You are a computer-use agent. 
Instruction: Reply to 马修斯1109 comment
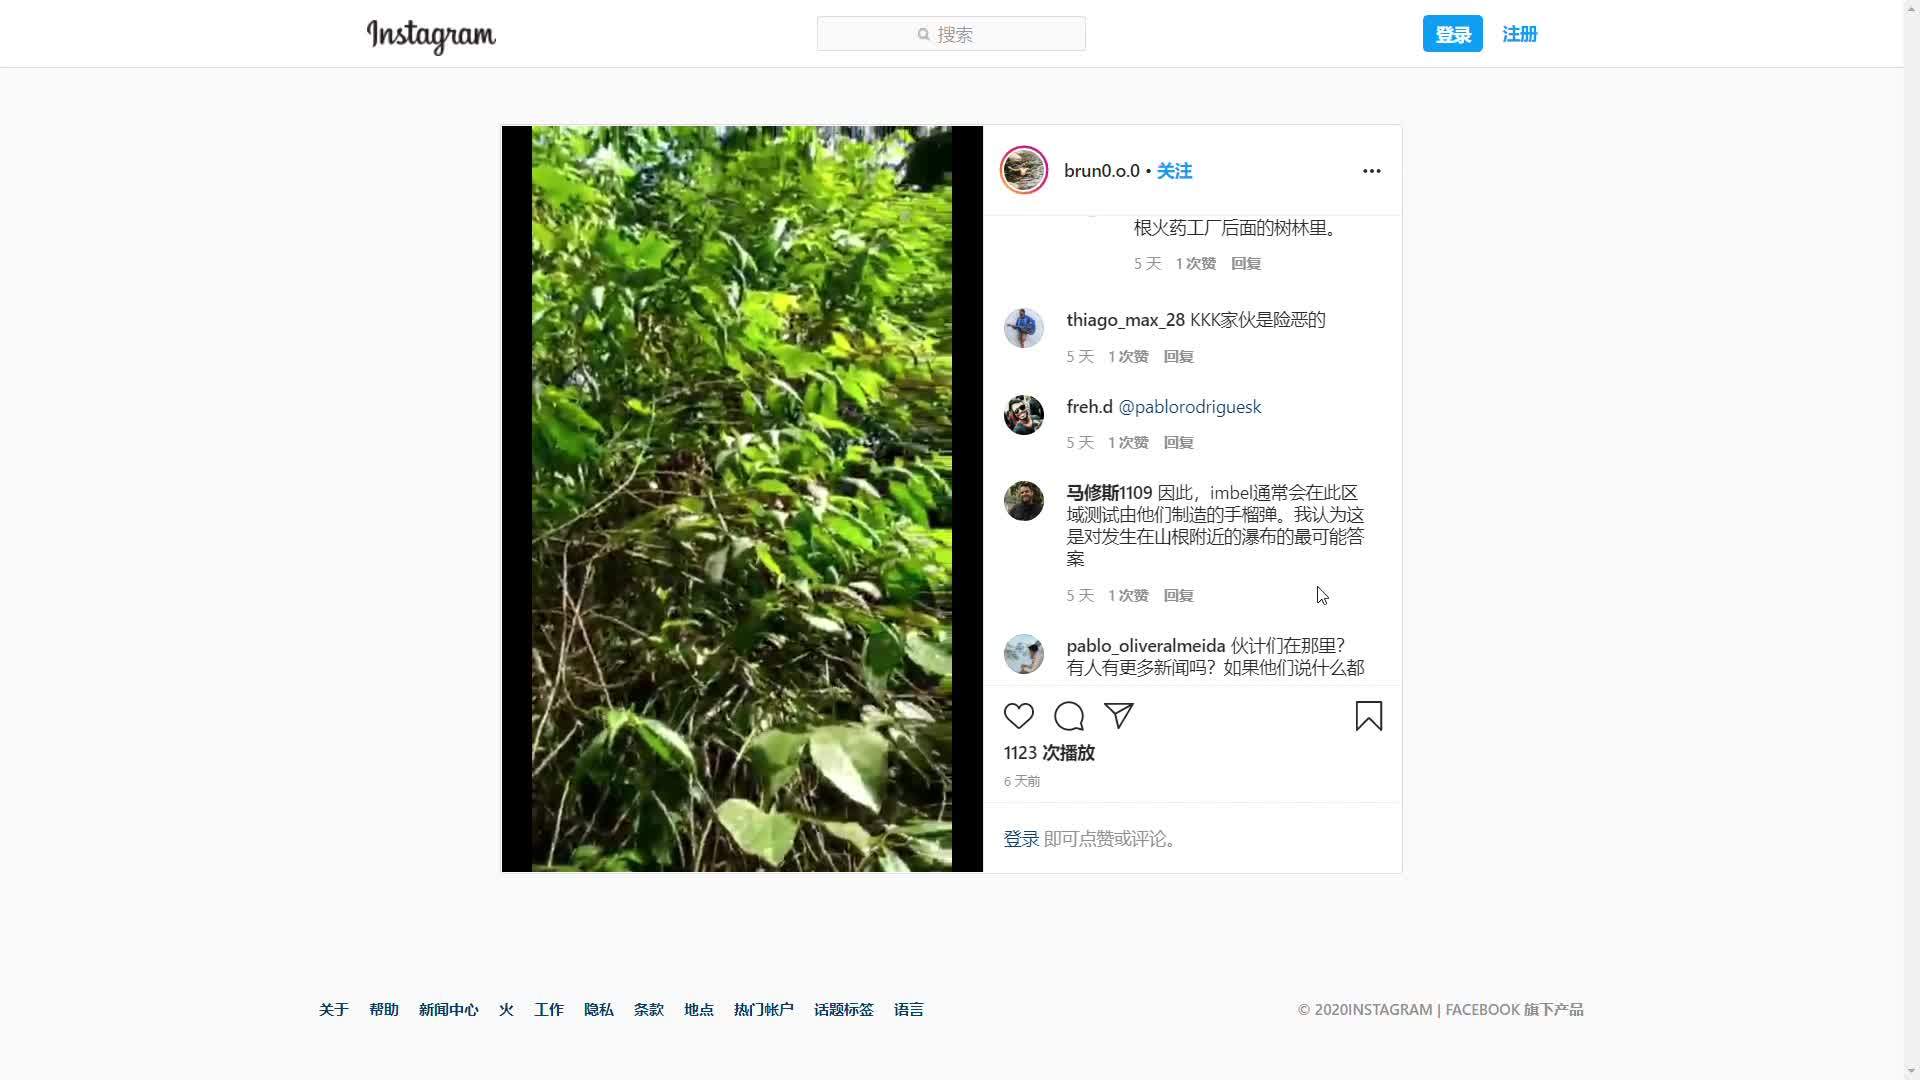[x=1178, y=595]
